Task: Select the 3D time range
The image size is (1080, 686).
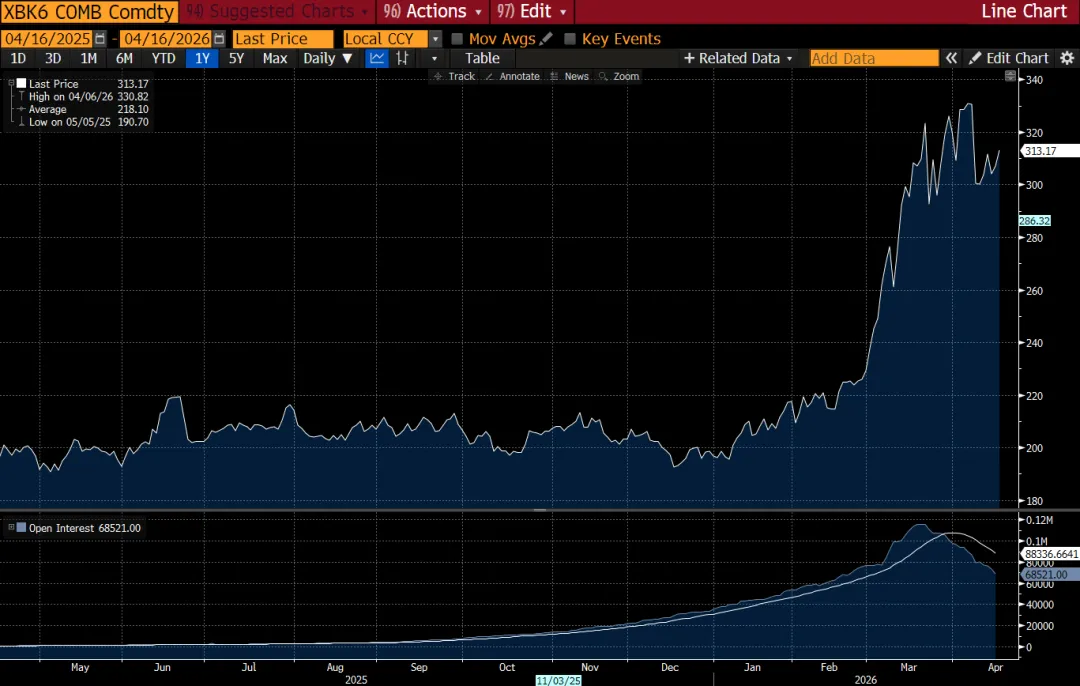Action: [53, 59]
